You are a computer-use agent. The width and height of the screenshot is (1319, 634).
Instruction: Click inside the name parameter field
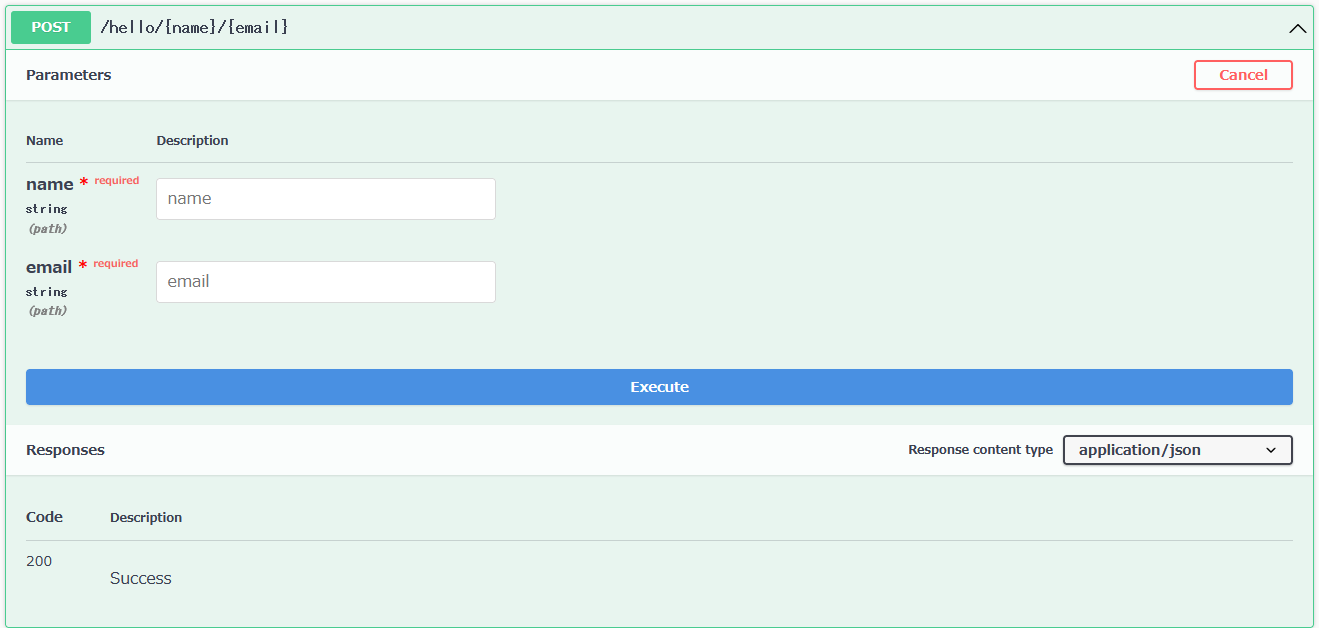coord(325,198)
